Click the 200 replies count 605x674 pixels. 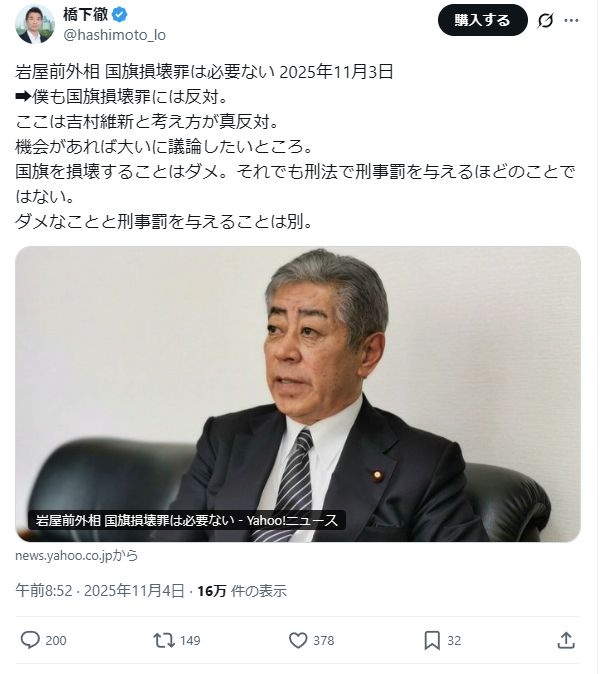(x=56, y=640)
